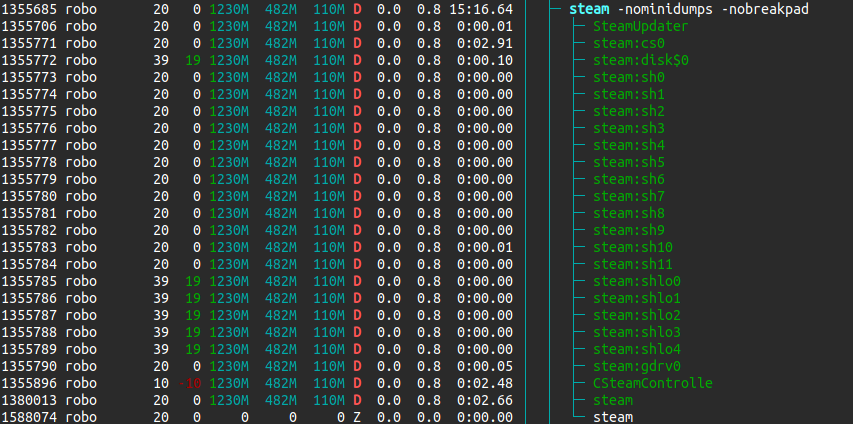Click the Z state of process 1588074

coord(357,417)
